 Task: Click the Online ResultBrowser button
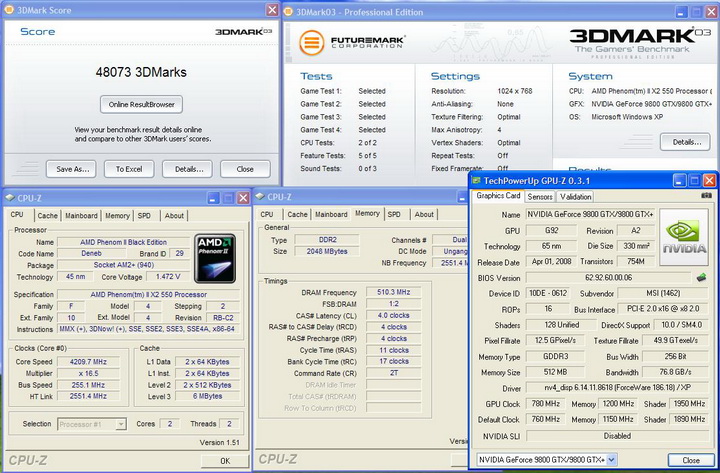point(141,104)
